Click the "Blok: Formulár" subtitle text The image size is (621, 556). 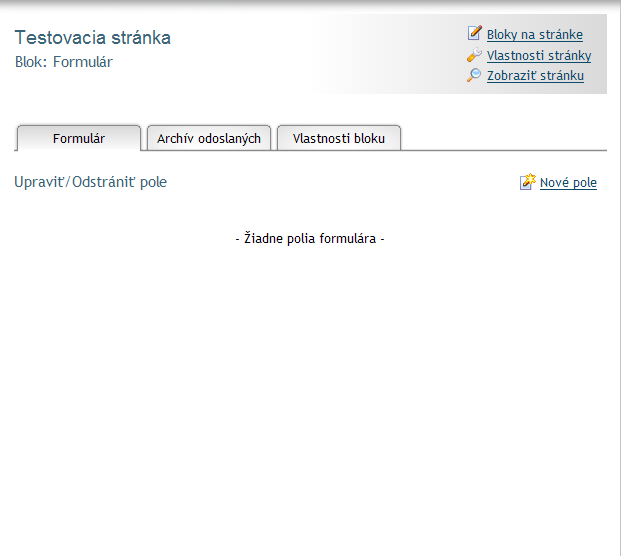pyautogui.click(x=64, y=62)
